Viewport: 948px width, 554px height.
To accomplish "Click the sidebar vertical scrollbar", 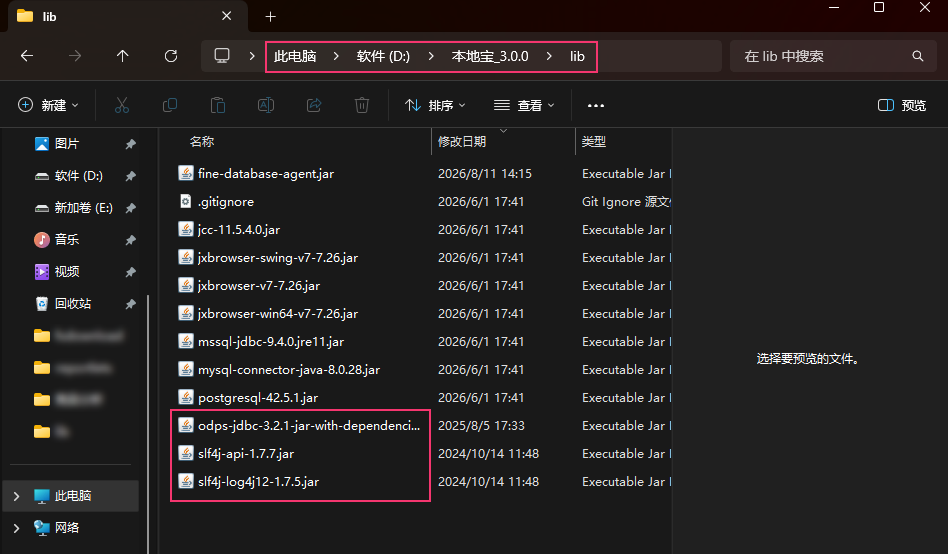I will [x=148, y=423].
